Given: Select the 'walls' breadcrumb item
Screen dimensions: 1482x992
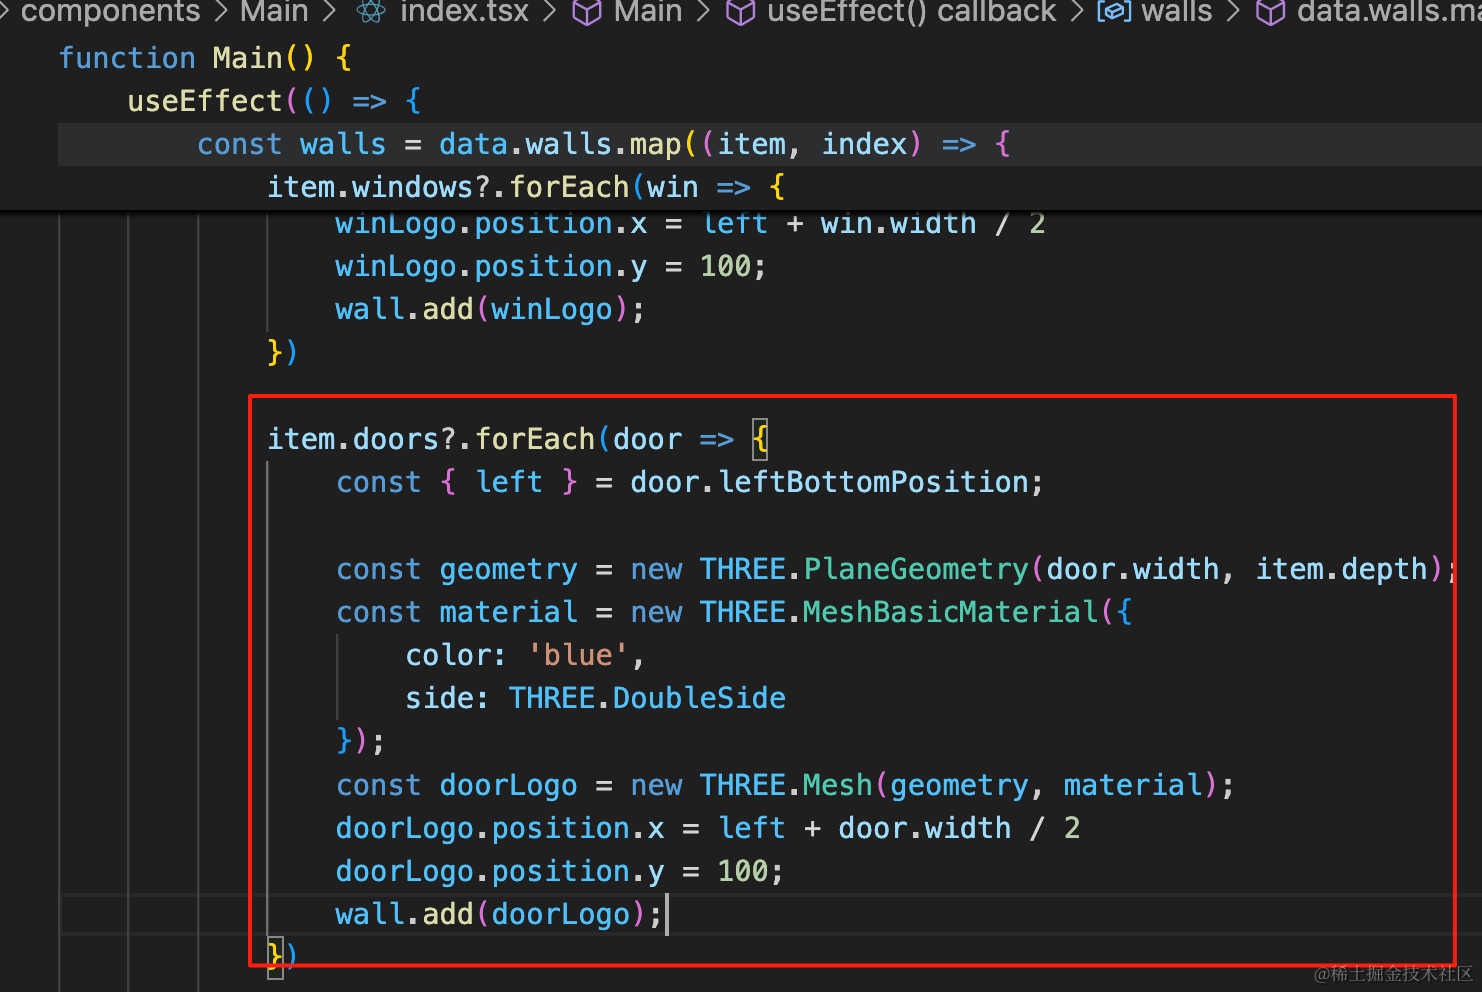Looking at the screenshot, I should click(1176, 12).
